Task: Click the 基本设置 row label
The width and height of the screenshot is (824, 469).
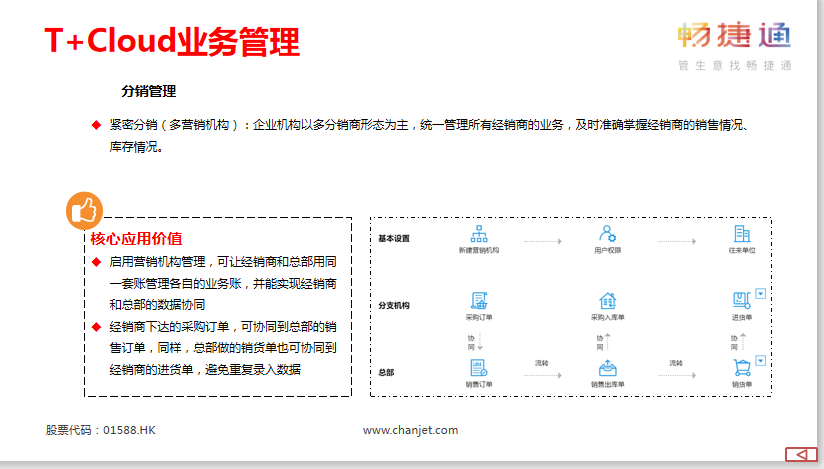Action: pyautogui.click(x=394, y=238)
